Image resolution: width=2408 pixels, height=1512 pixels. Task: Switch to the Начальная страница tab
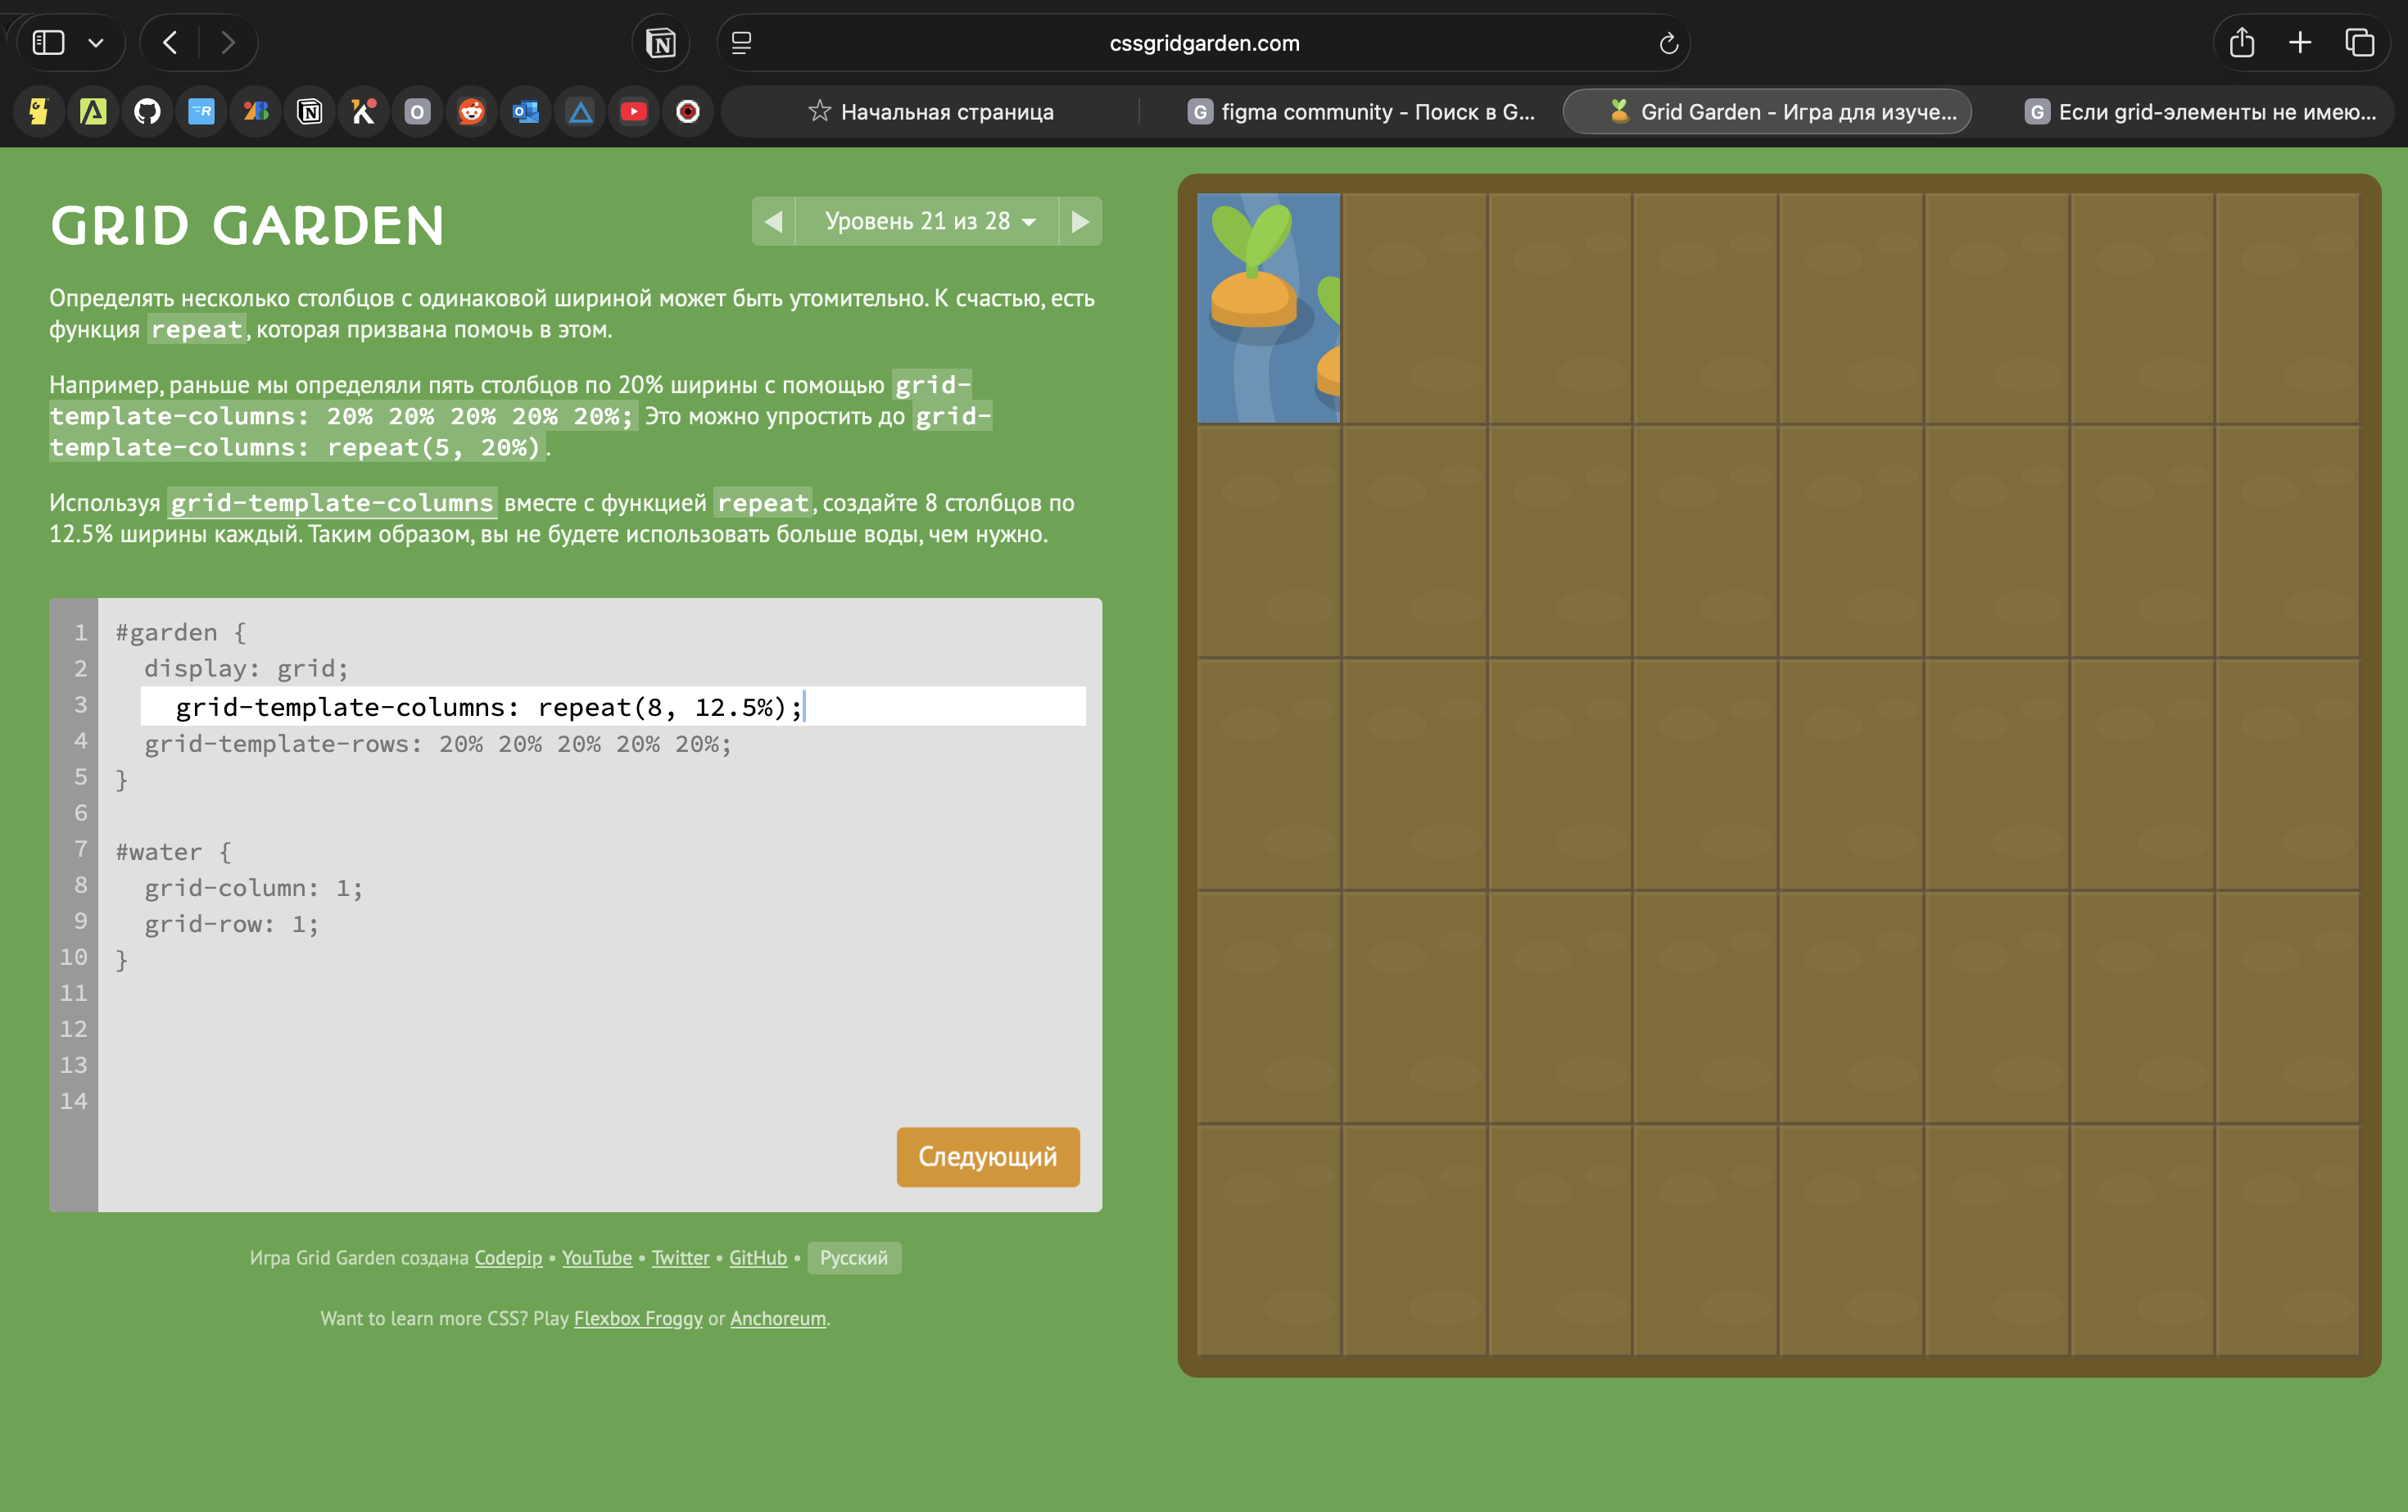(x=930, y=112)
